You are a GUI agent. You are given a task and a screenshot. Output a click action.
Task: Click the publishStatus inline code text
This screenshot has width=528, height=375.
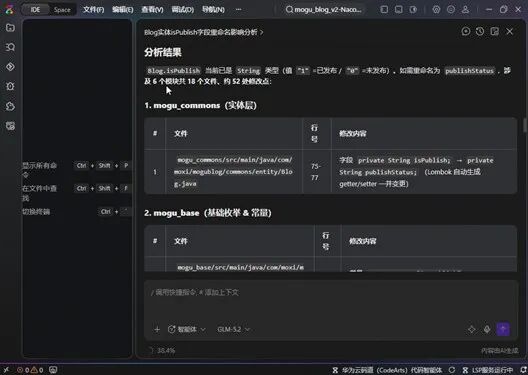469,71
